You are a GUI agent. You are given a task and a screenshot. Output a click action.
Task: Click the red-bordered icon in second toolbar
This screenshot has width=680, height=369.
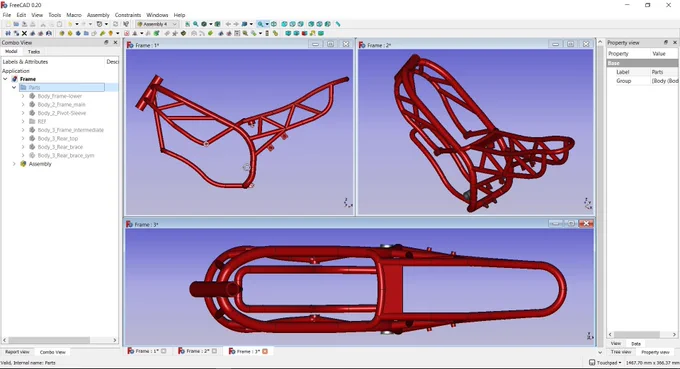pyautogui.click(x=127, y=33)
